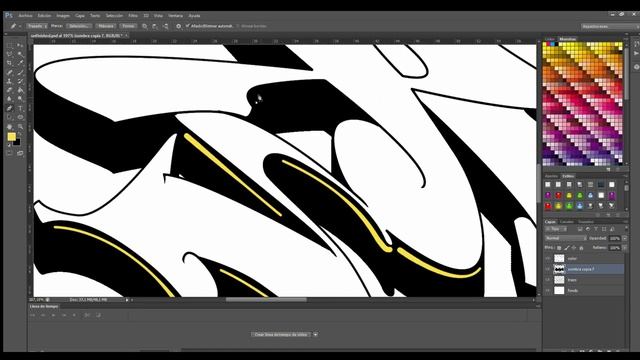The width and height of the screenshot is (640, 360).
Task: Switch to the Estilos tab
Action: coord(568,176)
